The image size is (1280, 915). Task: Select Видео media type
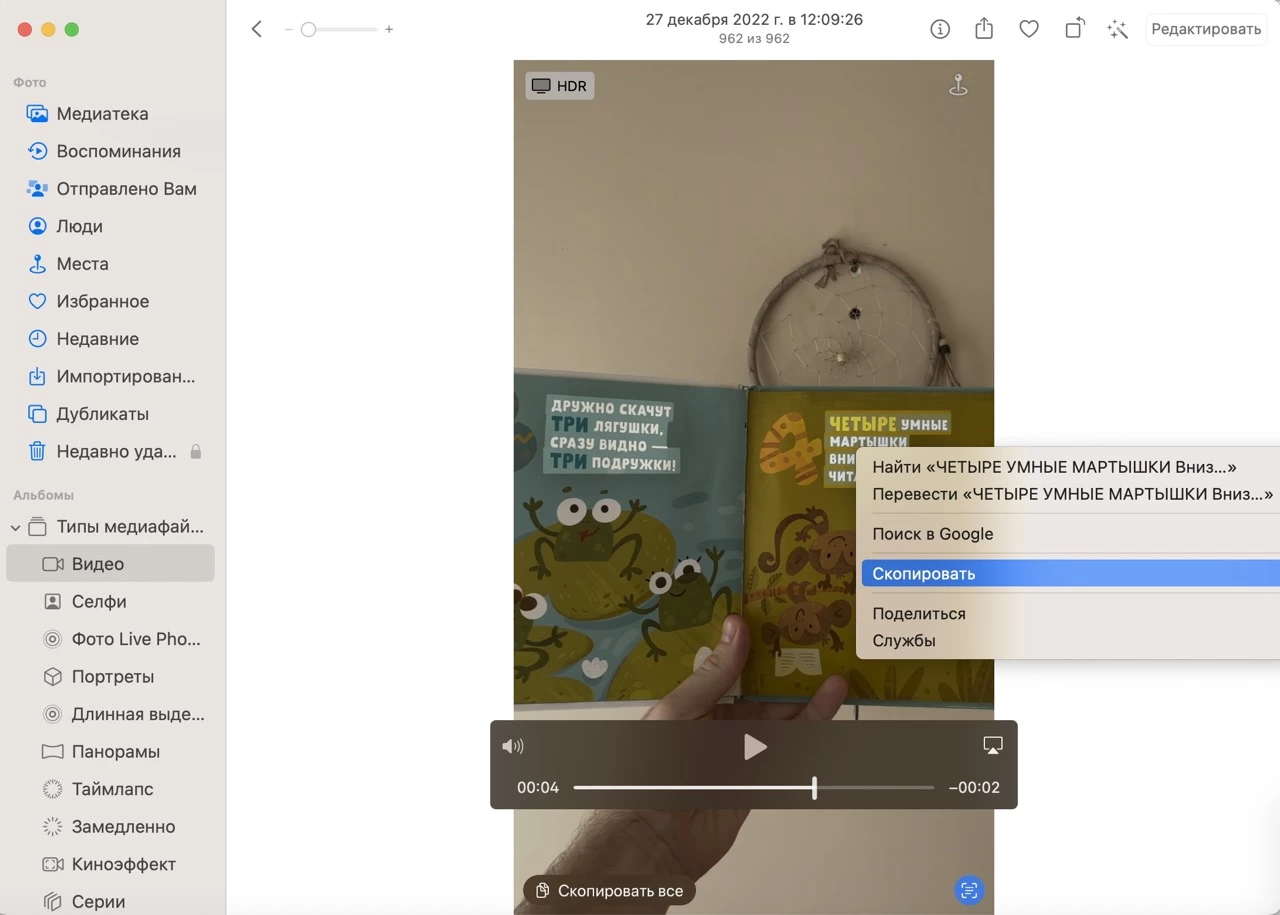coord(111,564)
